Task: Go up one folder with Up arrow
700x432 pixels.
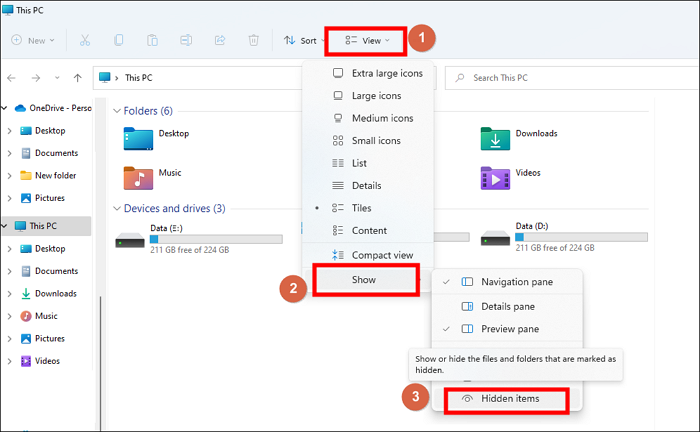Action: click(x=78, y=77)
